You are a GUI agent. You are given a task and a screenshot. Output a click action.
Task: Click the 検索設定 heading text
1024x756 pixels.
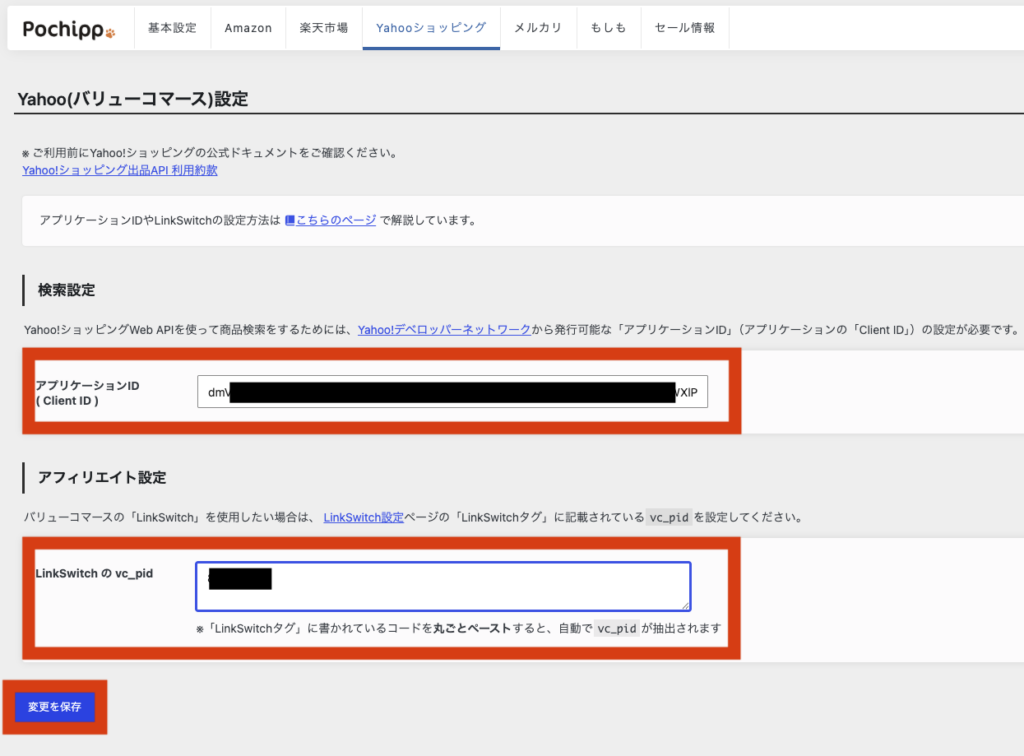(x=67, y=291)
